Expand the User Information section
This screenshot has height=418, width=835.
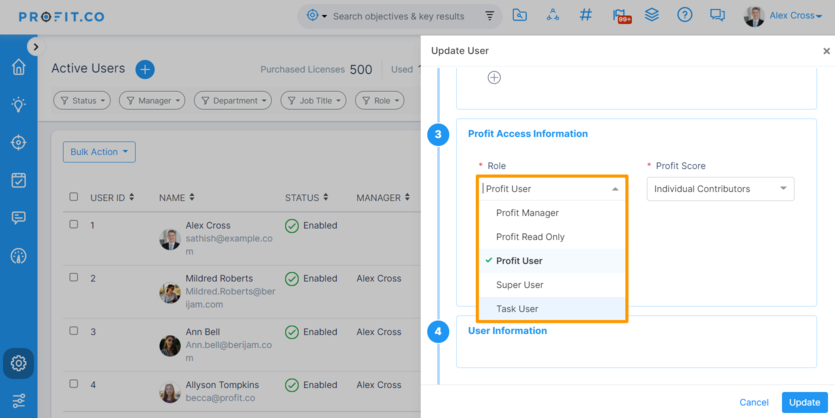pyautogui.click(x=507, y=331)
